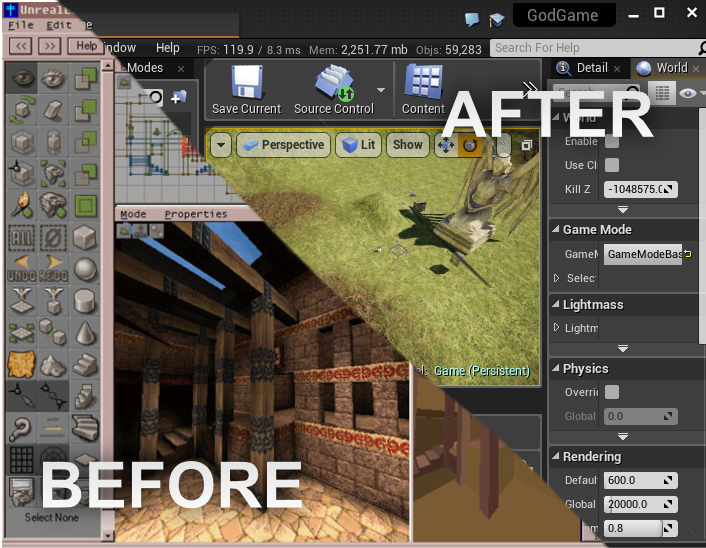Open the graduation cap tutorials icon

click(497, 19)
